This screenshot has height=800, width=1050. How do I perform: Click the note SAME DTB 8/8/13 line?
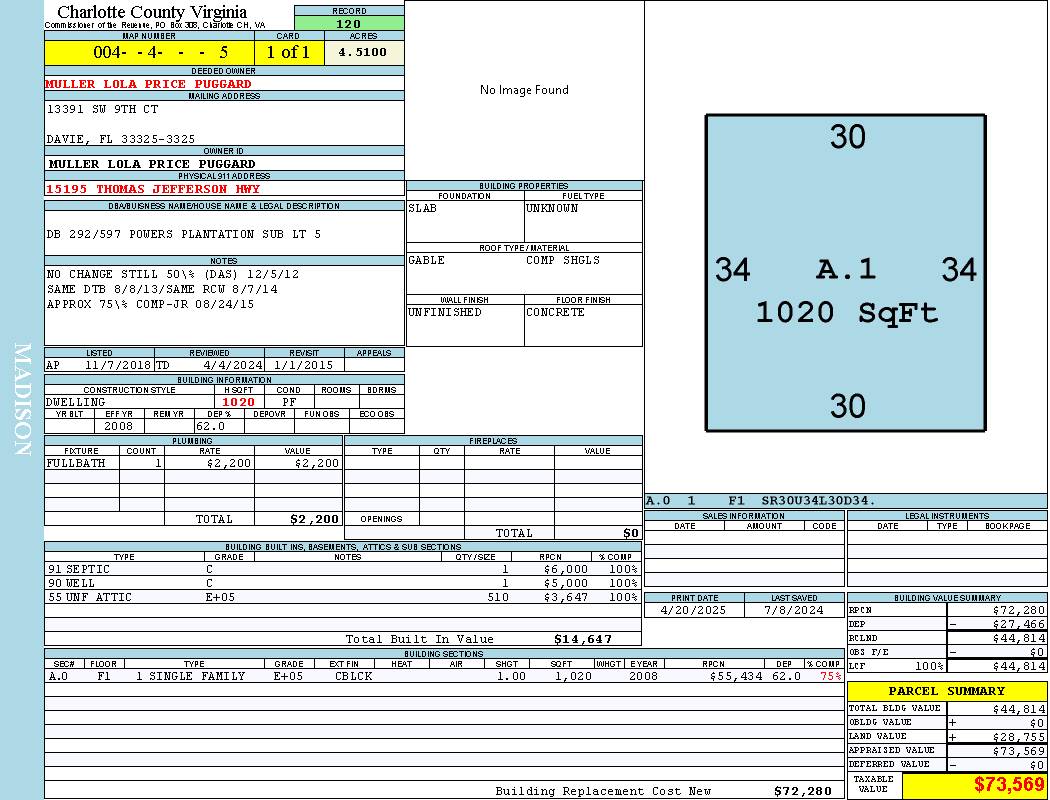(162, 289)
